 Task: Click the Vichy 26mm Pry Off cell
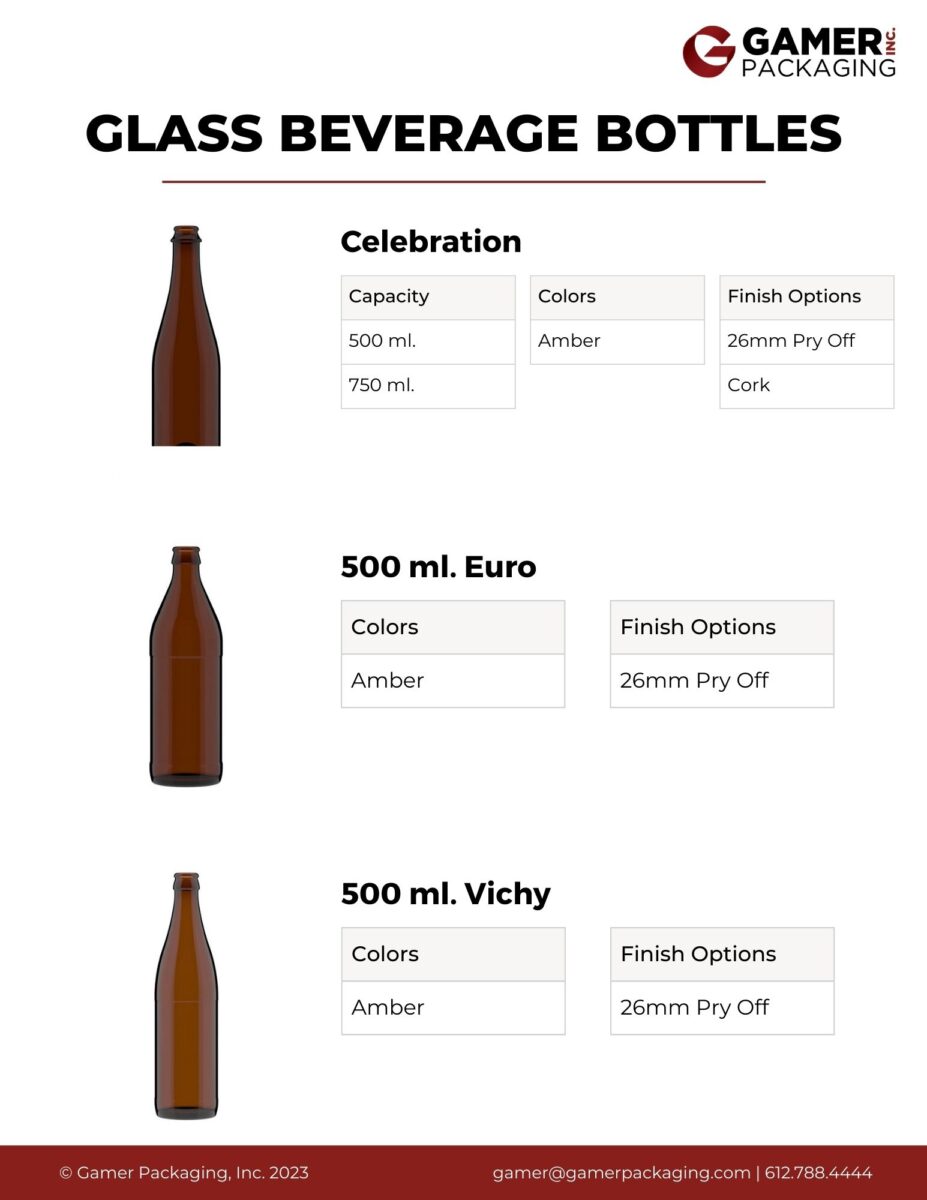(x=722, y=1008)
